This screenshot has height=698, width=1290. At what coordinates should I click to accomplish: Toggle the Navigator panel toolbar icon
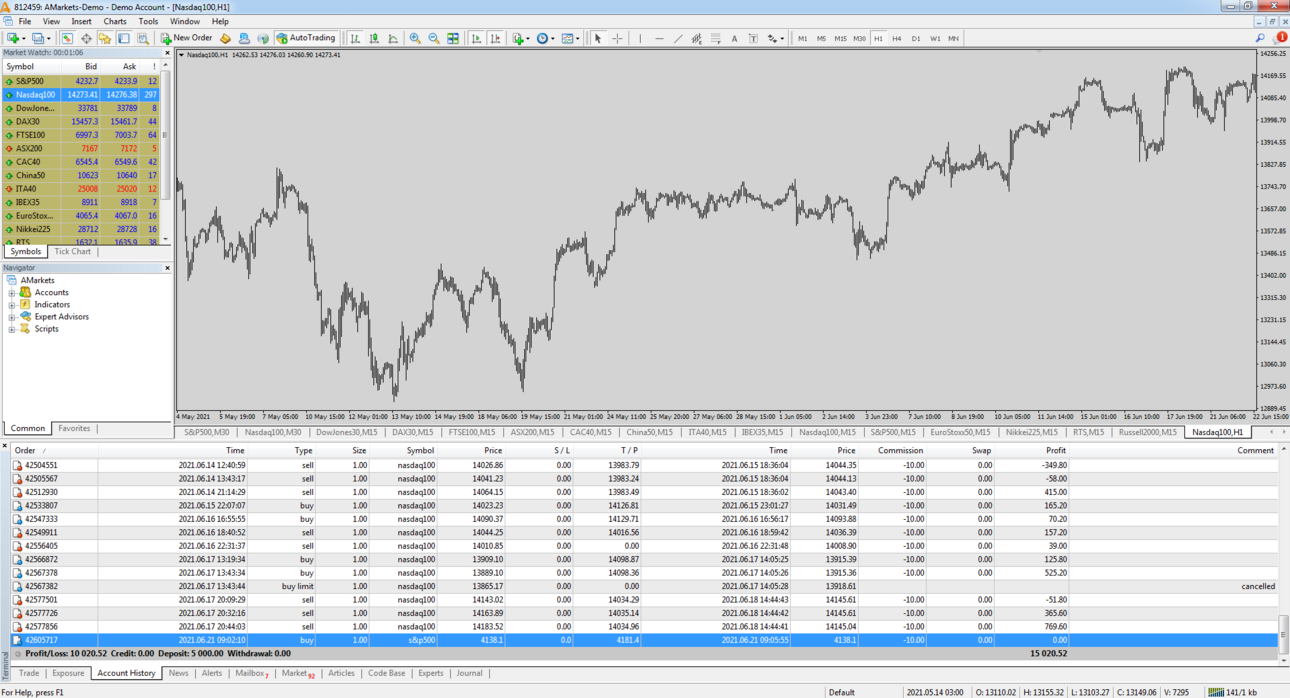point(104,38)
